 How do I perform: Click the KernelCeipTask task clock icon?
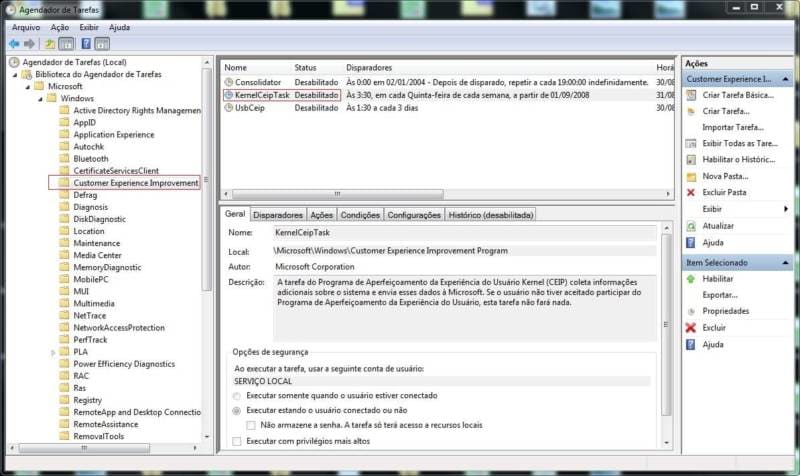pyautogui.click(x=229, y=95)
